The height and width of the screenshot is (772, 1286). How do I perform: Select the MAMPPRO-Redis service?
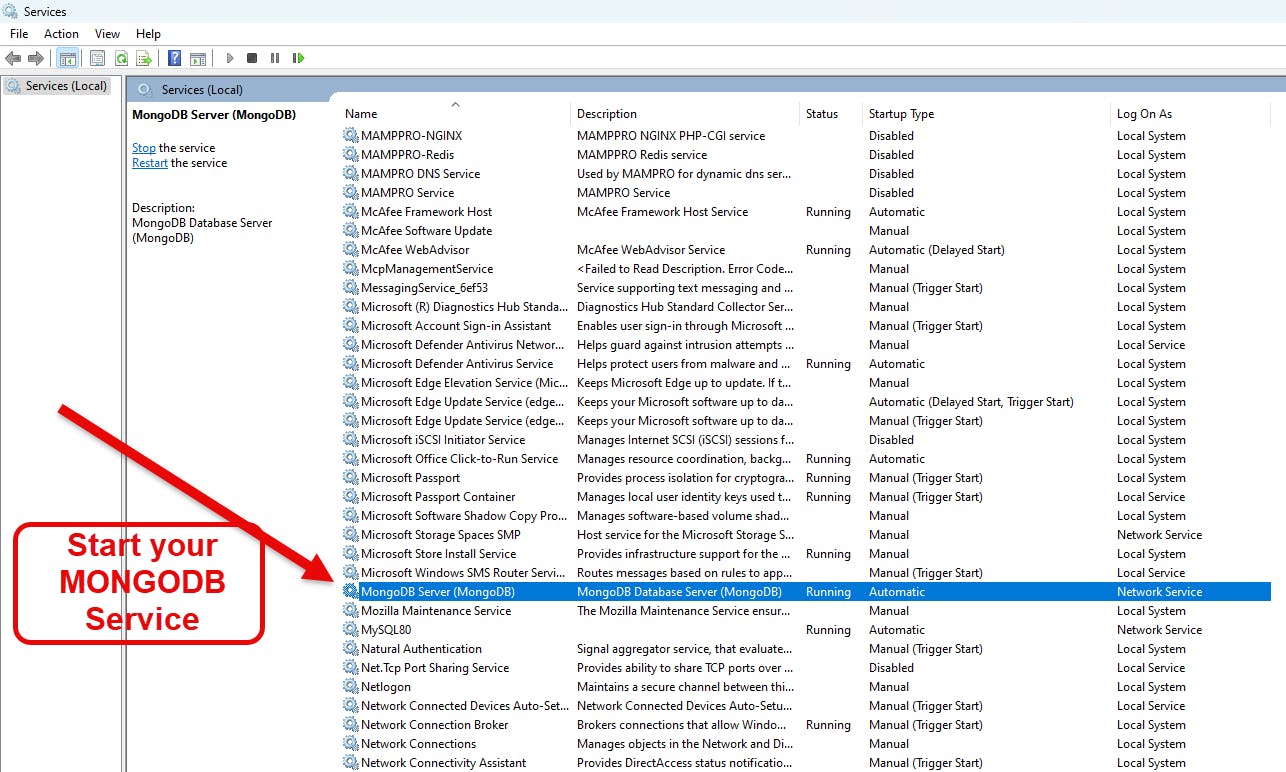coord(407,155)
